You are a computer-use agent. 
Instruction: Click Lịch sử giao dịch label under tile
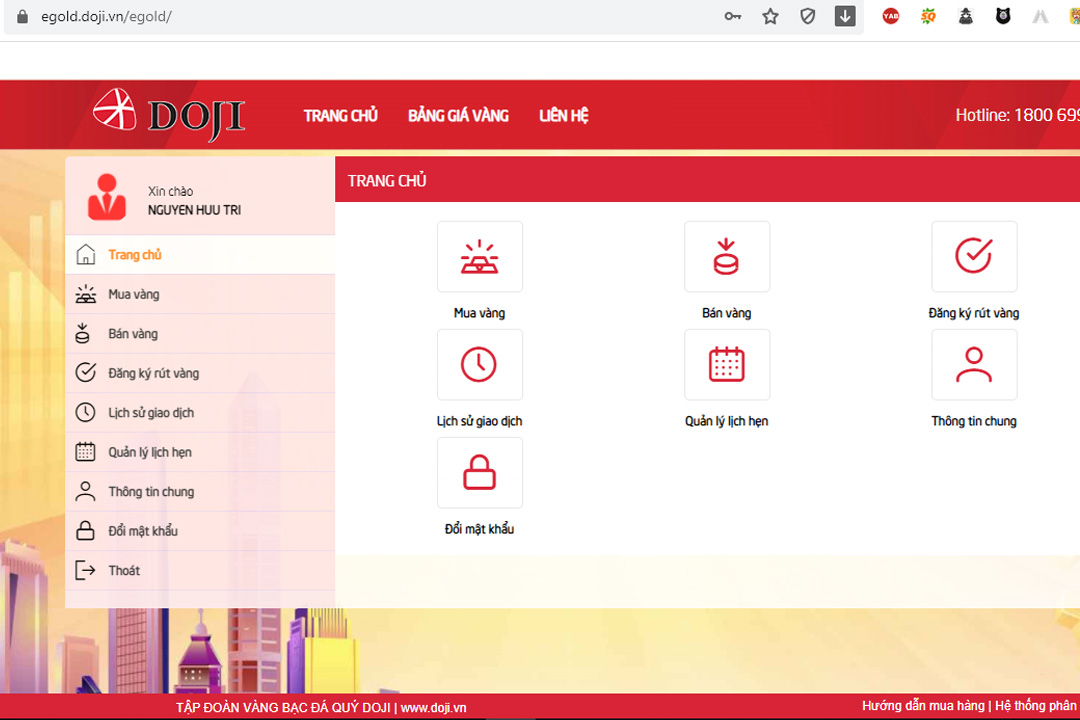point(479,421)
